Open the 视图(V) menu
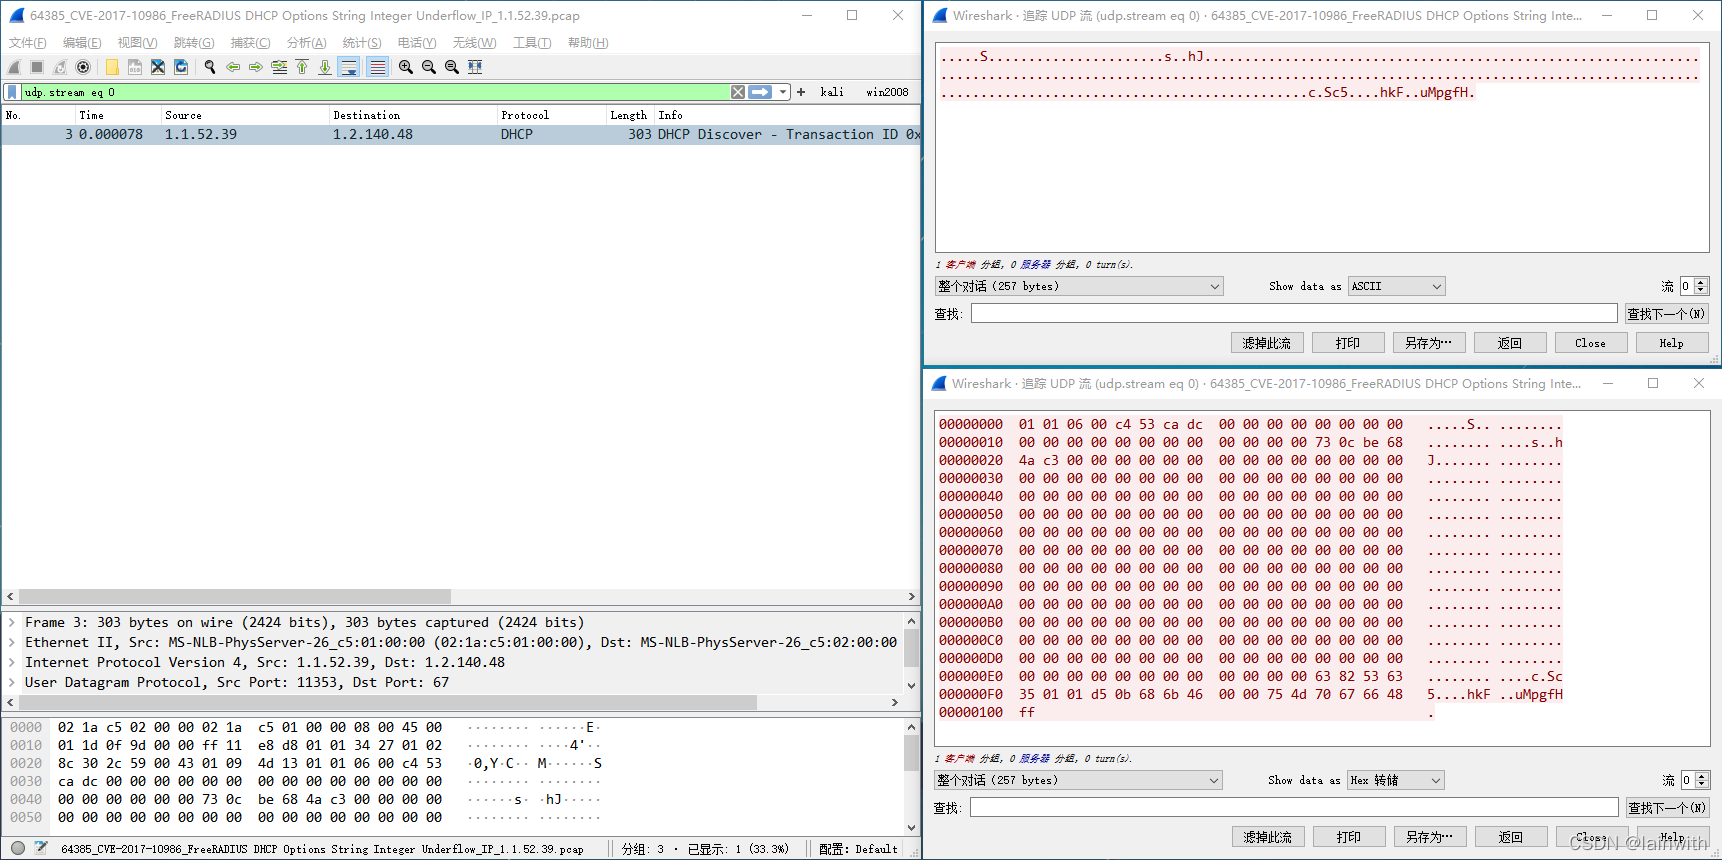 [137, 43]
